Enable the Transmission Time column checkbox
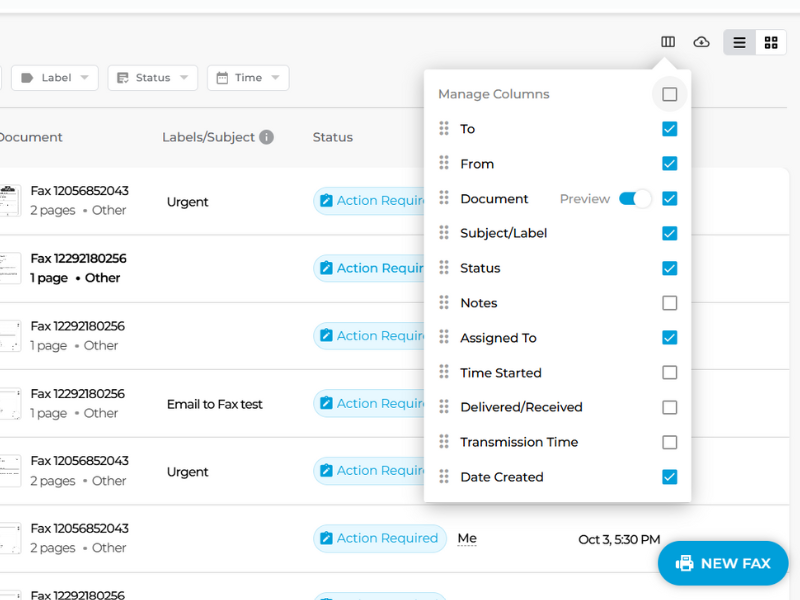The image size is (800, 600). point(669,442)
